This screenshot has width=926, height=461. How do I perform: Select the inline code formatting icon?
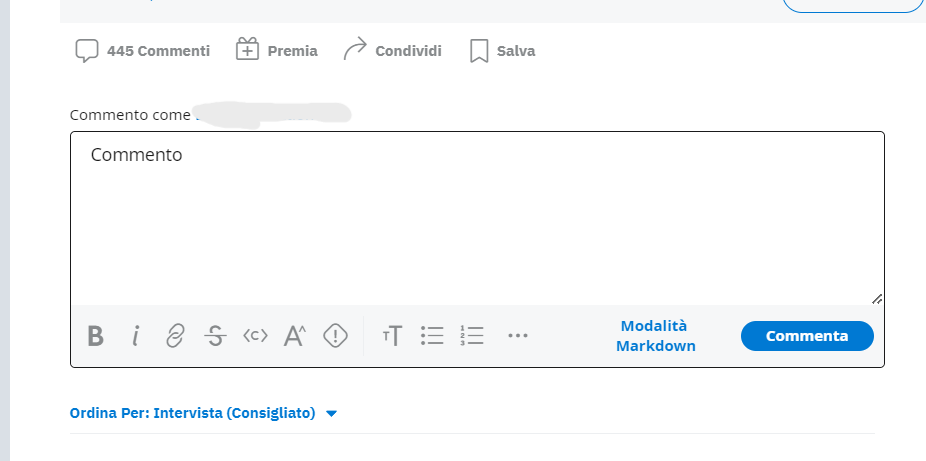pyautogui.click(x=255, y=336)
